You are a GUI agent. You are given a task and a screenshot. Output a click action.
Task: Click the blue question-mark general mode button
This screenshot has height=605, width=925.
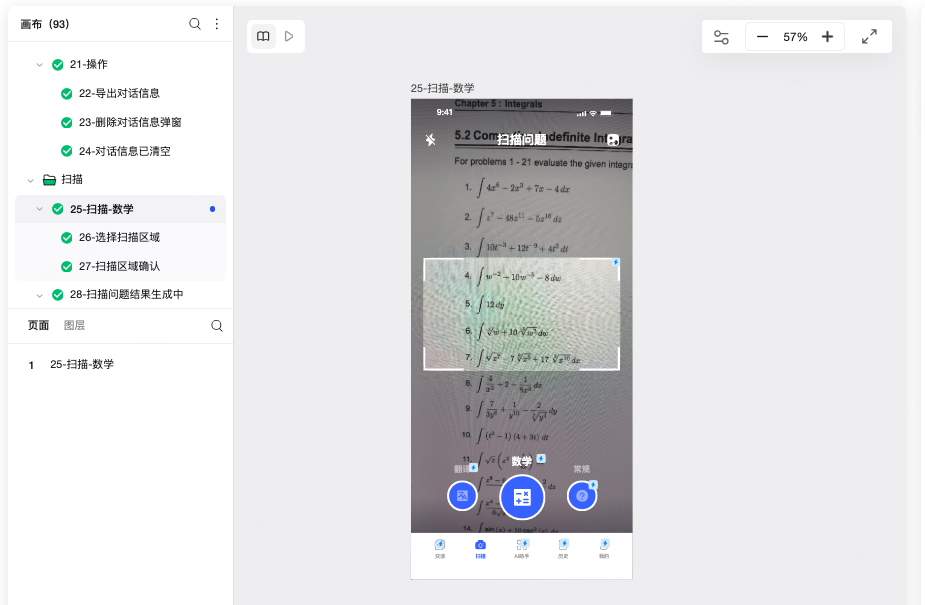(x=582, y=496)
